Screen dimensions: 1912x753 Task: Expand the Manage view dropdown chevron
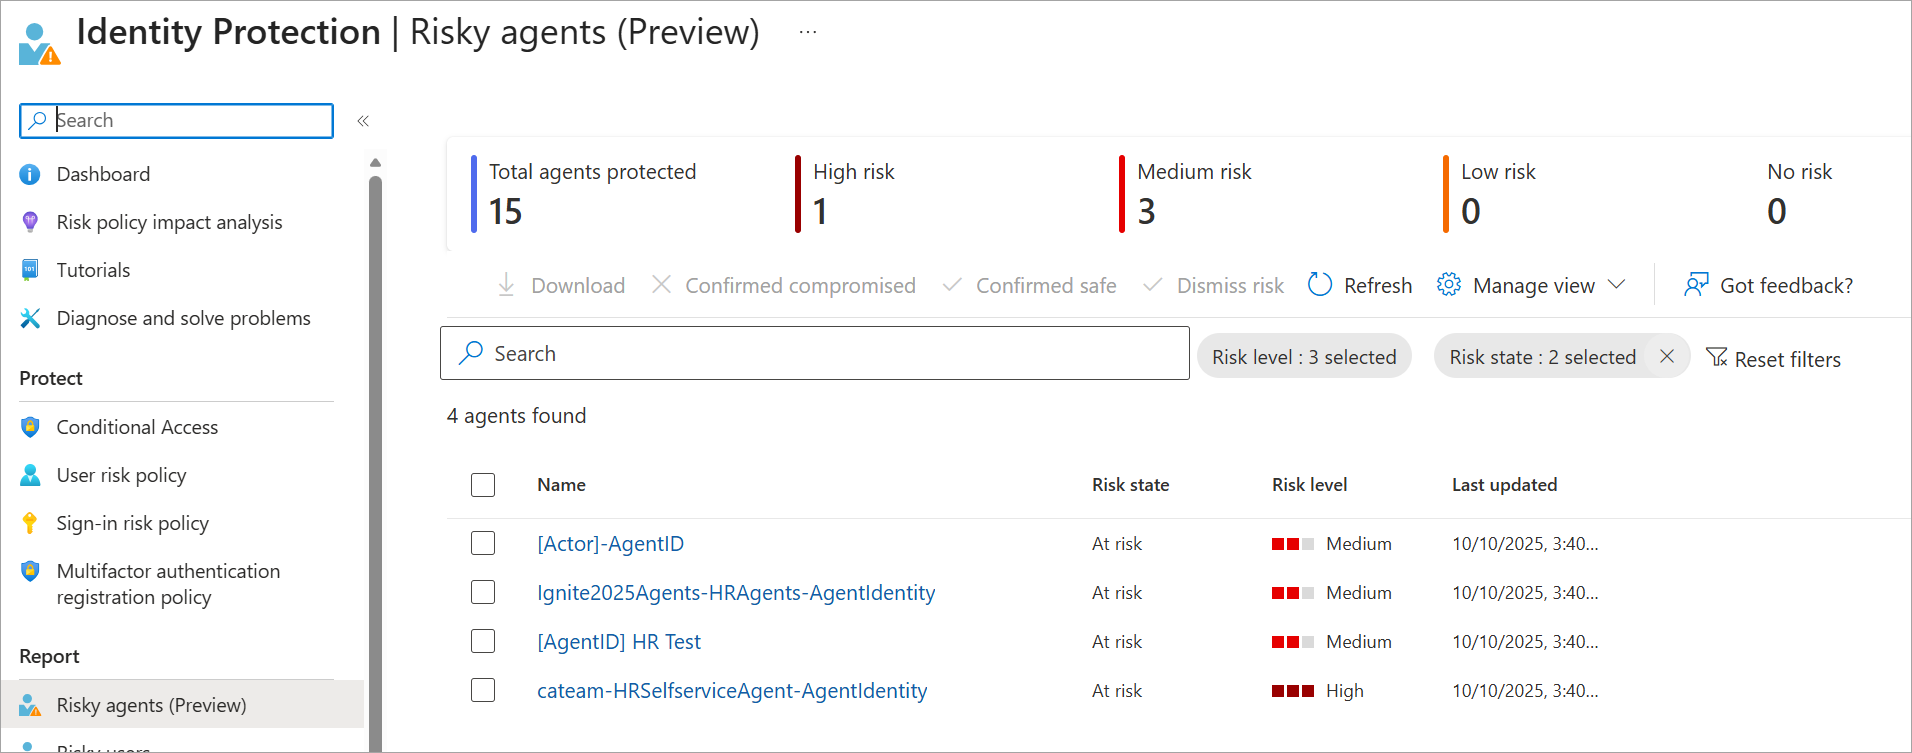pos(1616,285)
